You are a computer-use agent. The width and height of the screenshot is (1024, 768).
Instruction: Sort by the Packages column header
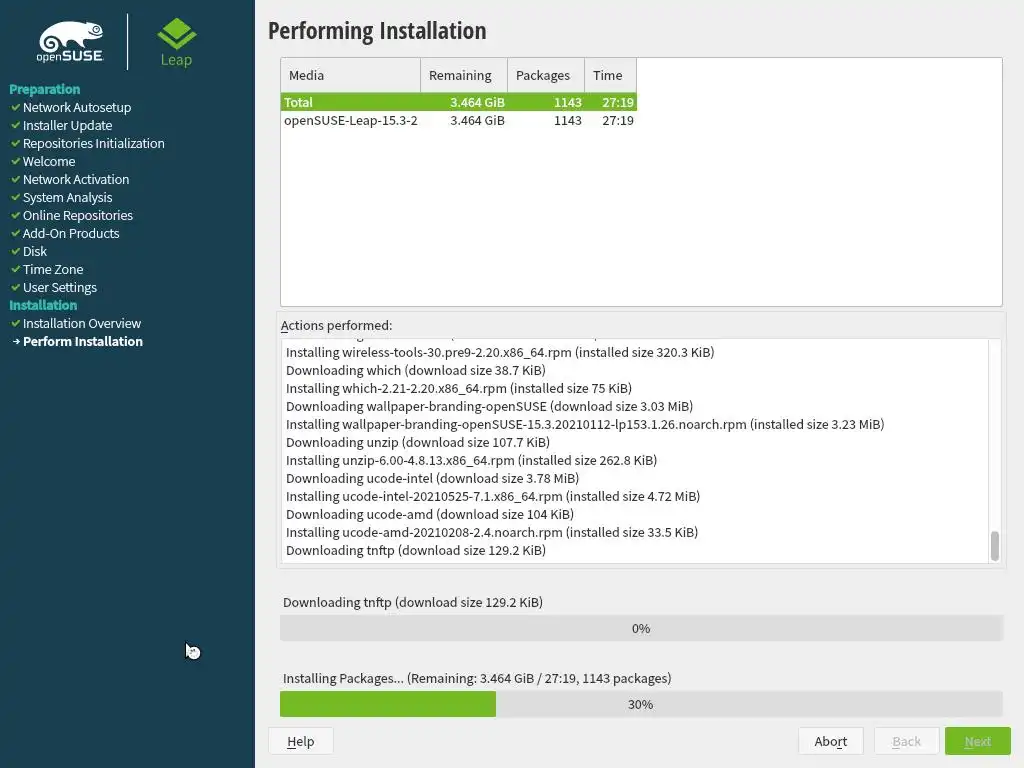[545, 75]
